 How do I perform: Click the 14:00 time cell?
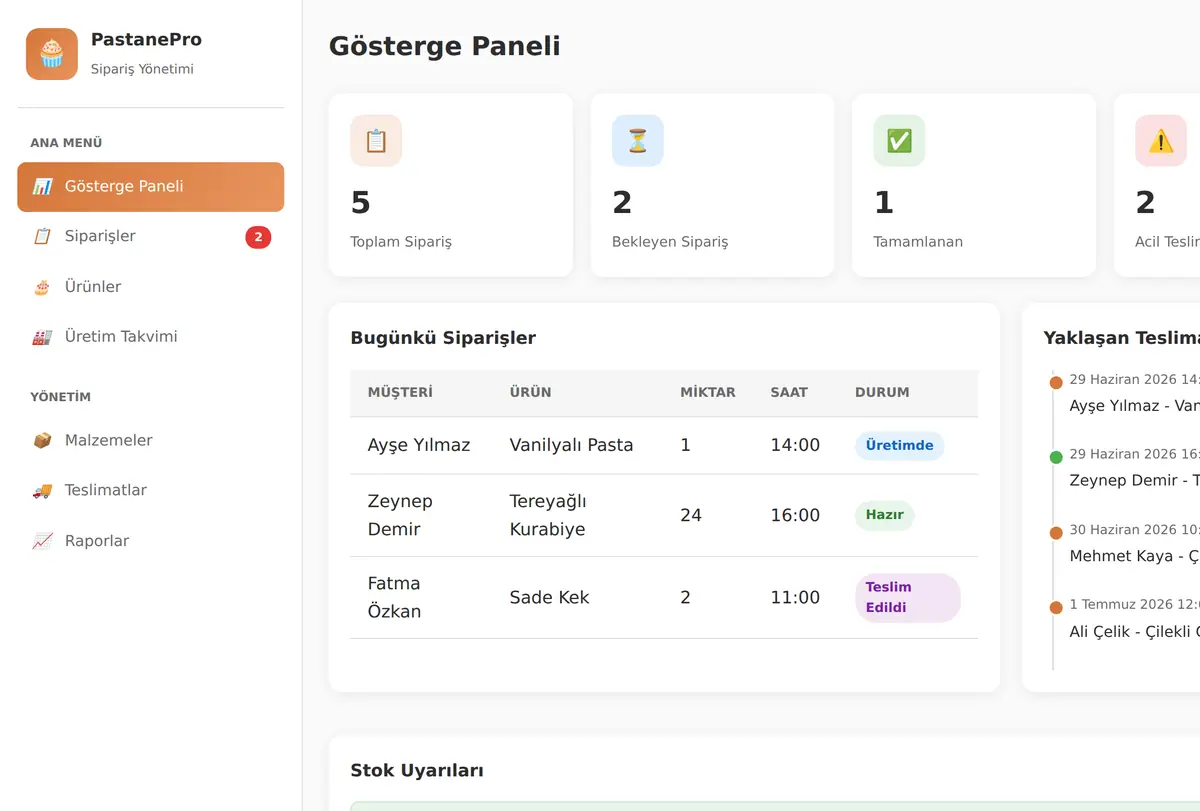coord(795,445)
